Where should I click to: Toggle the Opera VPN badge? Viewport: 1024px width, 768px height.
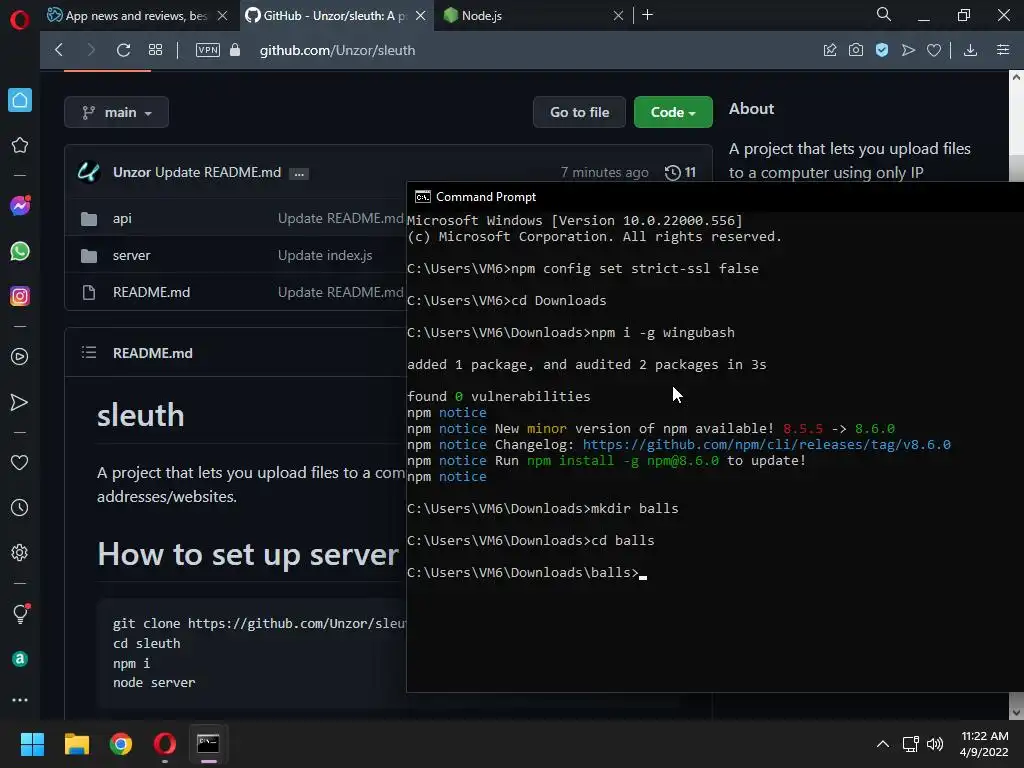point(208,50)
